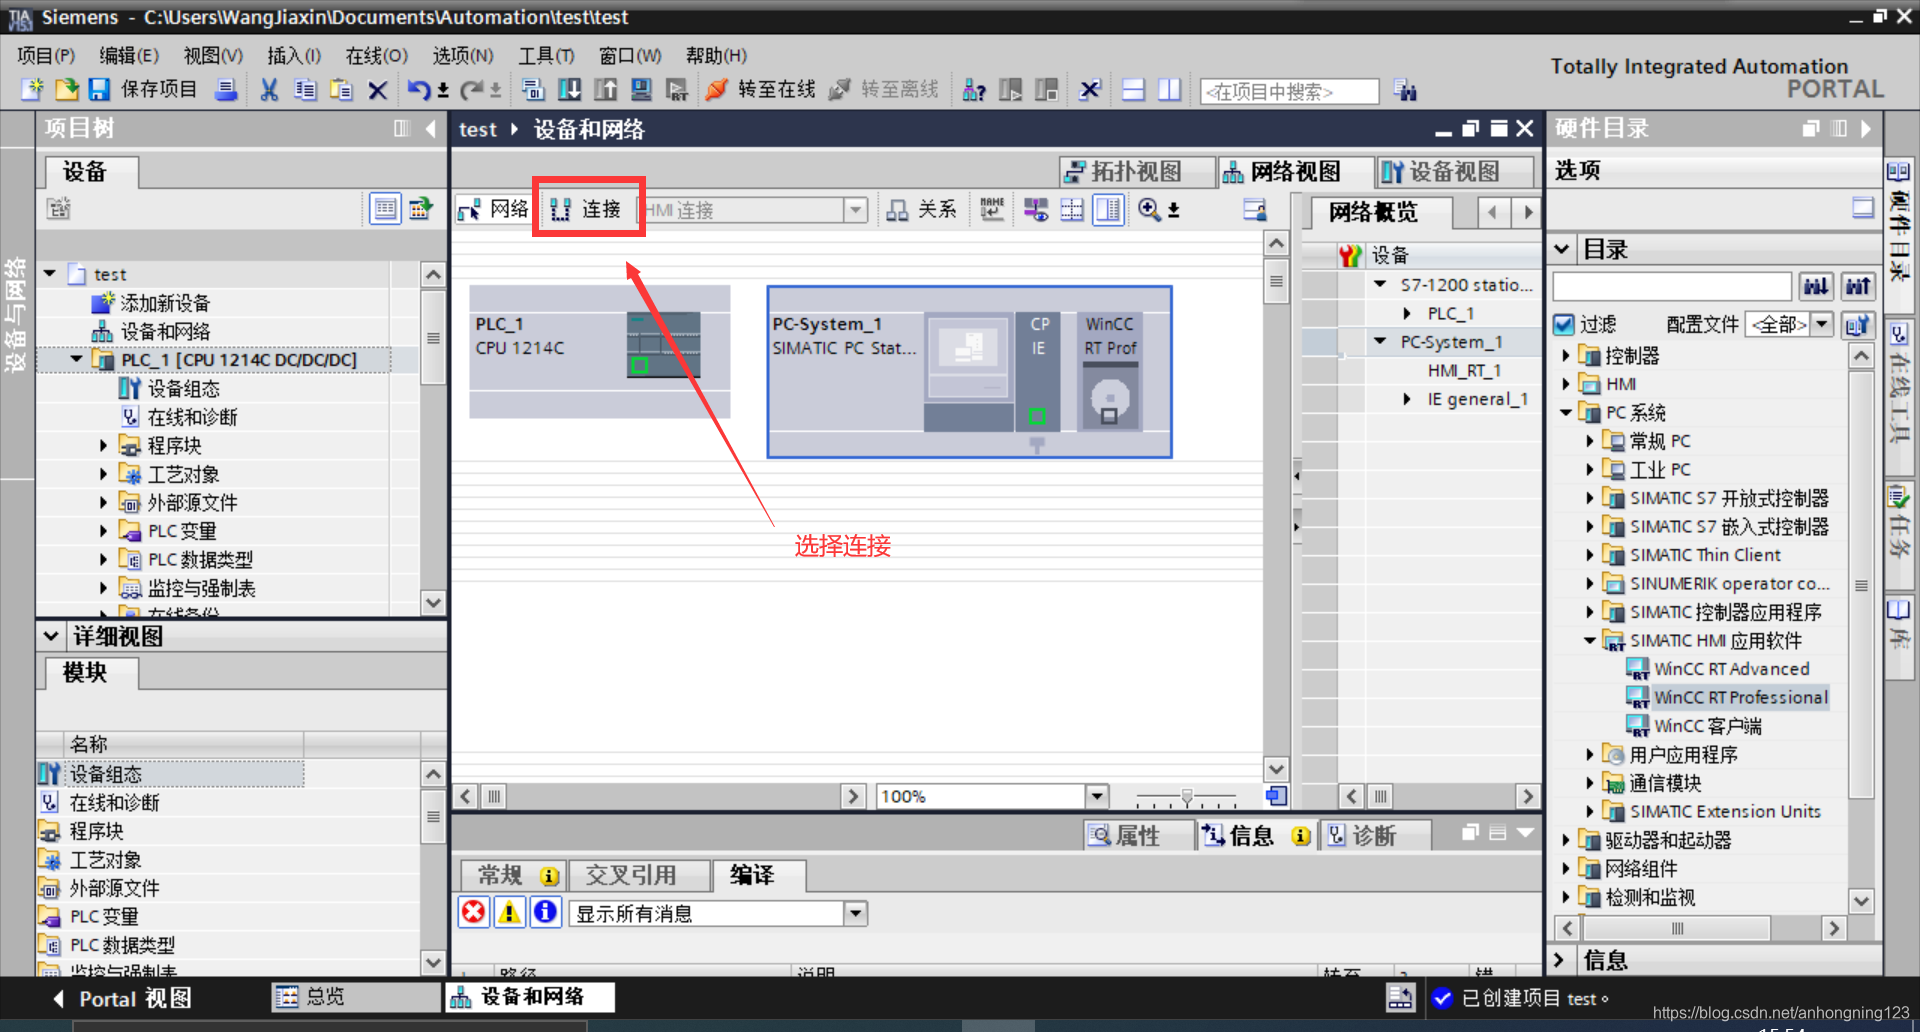Download to device icon
The image size is (1920, 1032).
coord(569,90)
